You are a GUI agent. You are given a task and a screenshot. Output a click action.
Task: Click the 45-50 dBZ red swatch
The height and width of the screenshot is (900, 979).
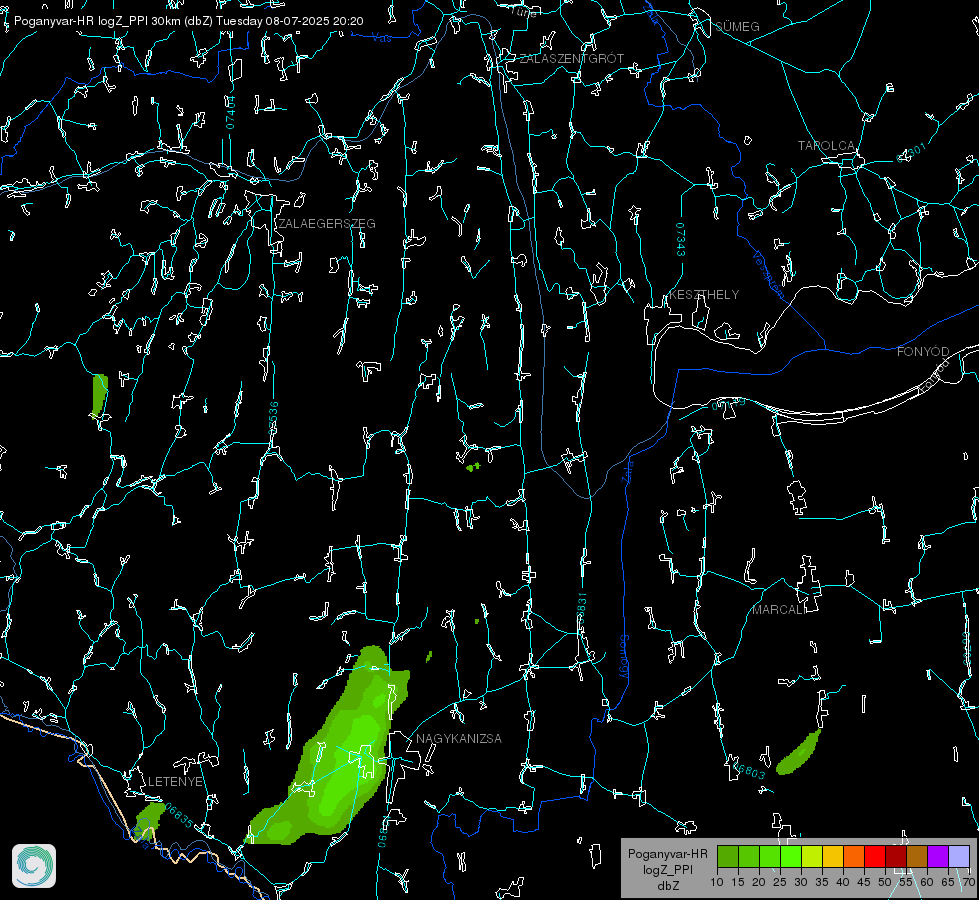(875, 856)
